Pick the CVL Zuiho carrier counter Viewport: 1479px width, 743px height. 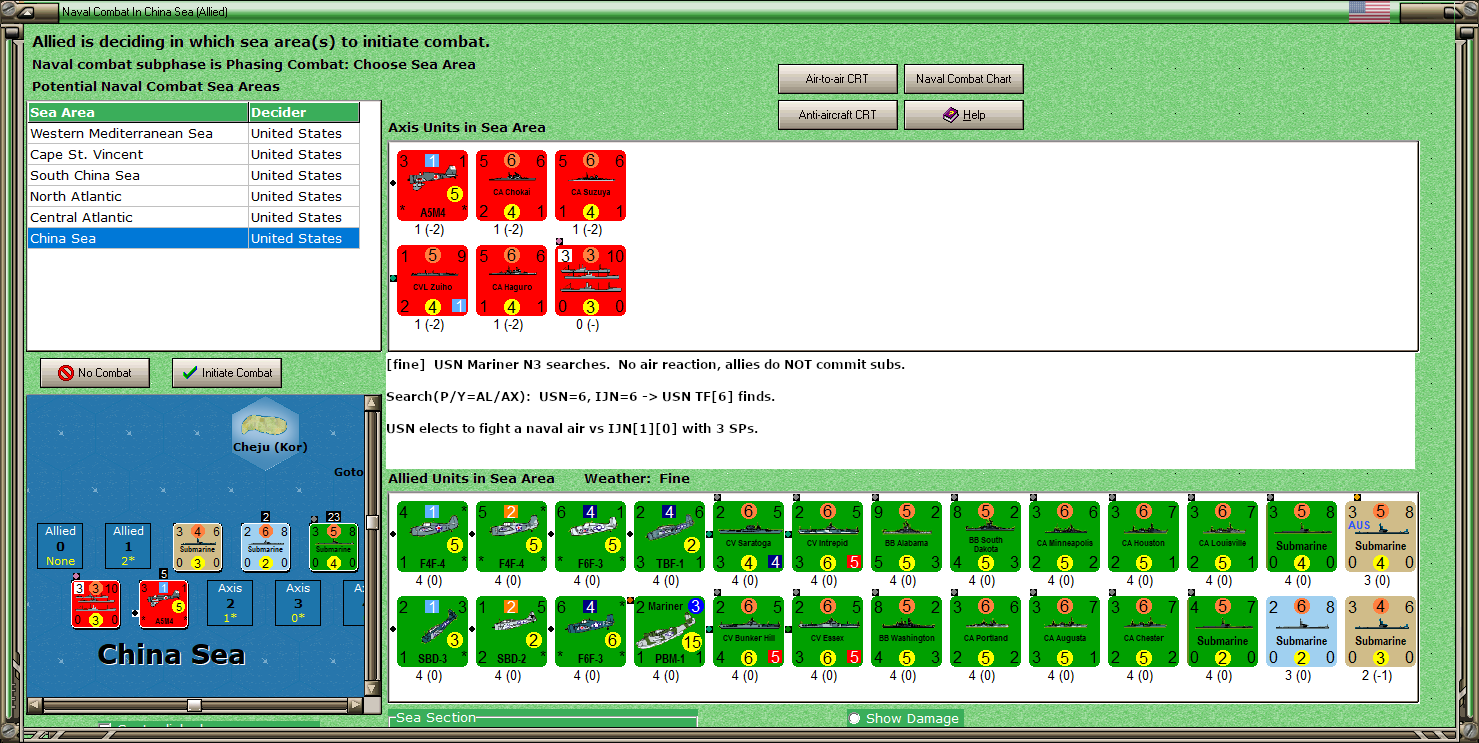point(432,280)
